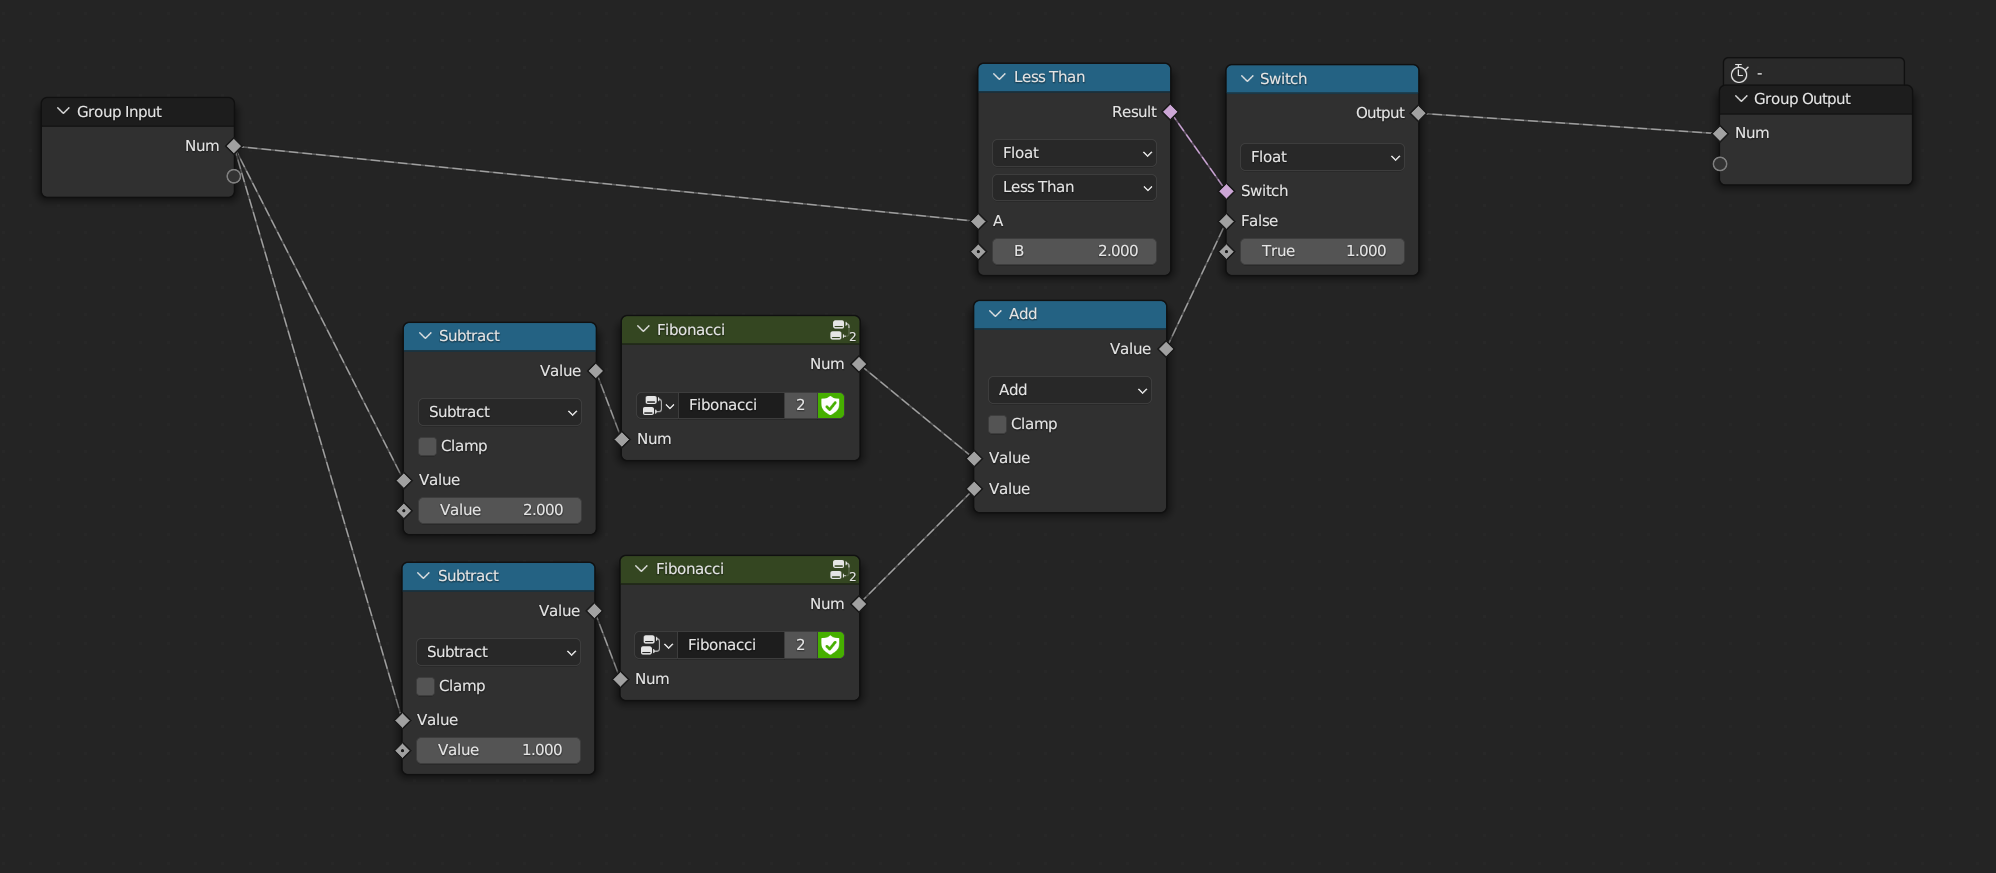
Task: Click upper Fibonacci node's Num output socket
Action: [x=859, y=364]
